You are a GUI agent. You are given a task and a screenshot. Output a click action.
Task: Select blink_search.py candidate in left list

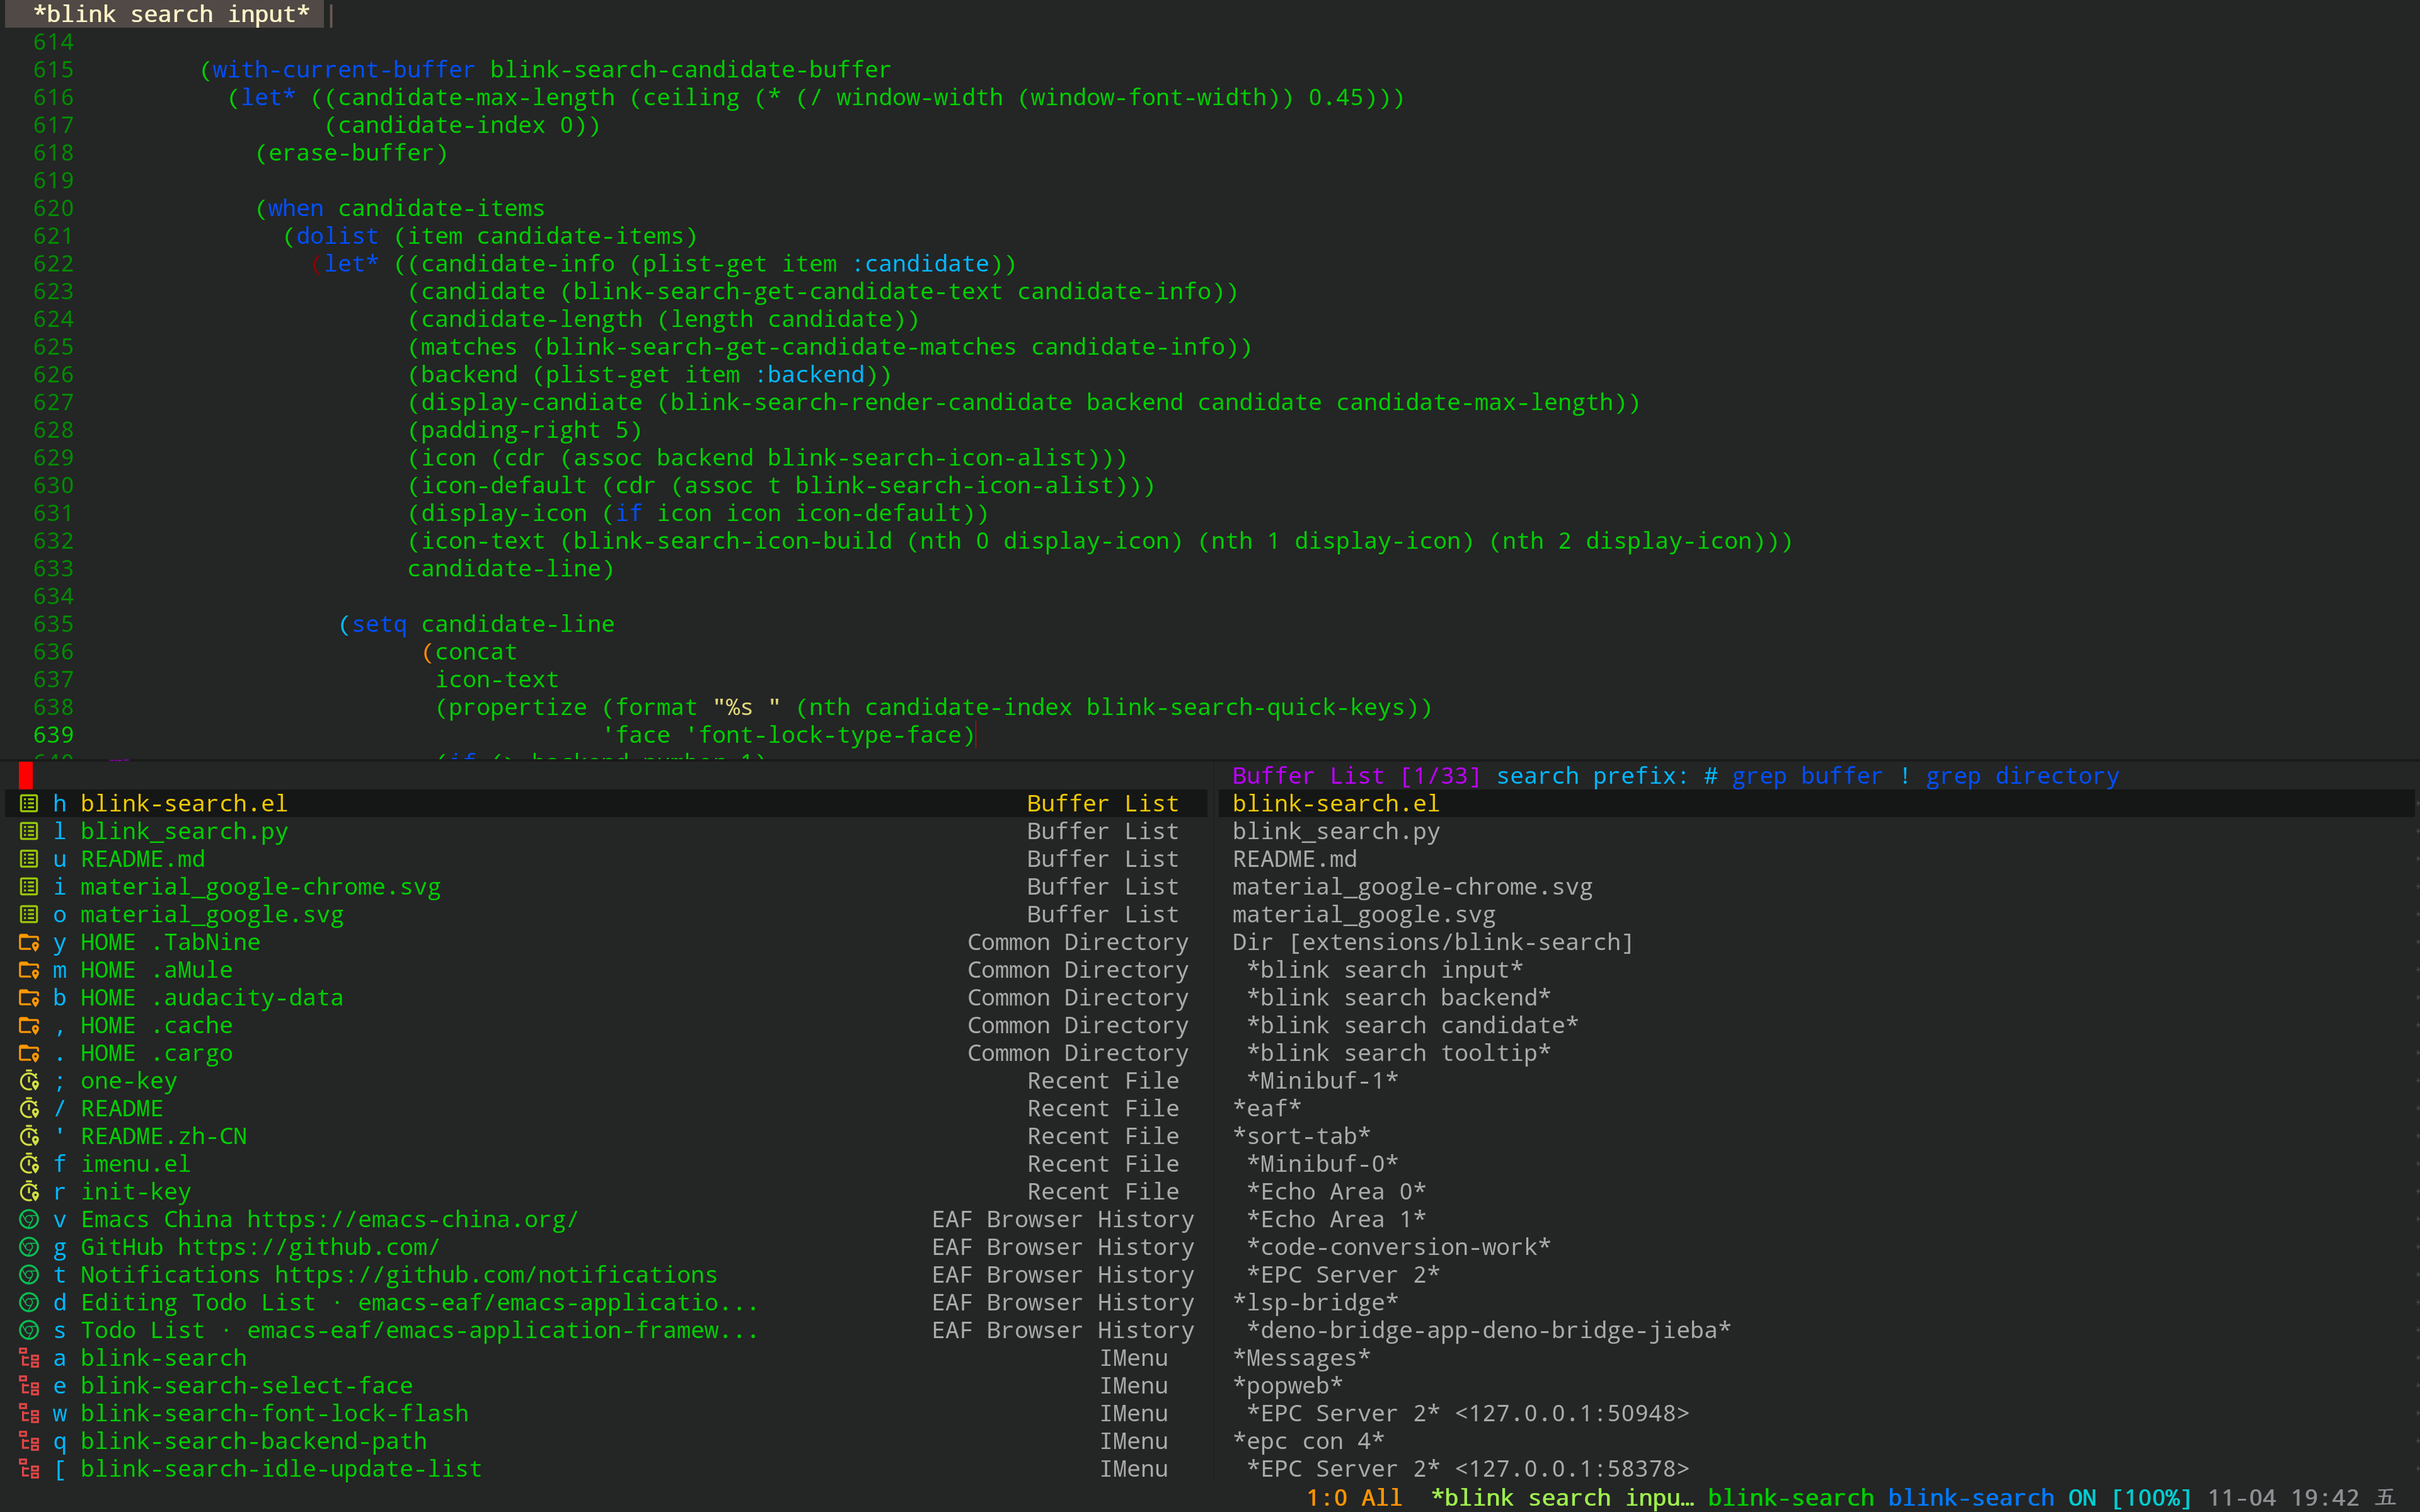click(x=184, y=831)
